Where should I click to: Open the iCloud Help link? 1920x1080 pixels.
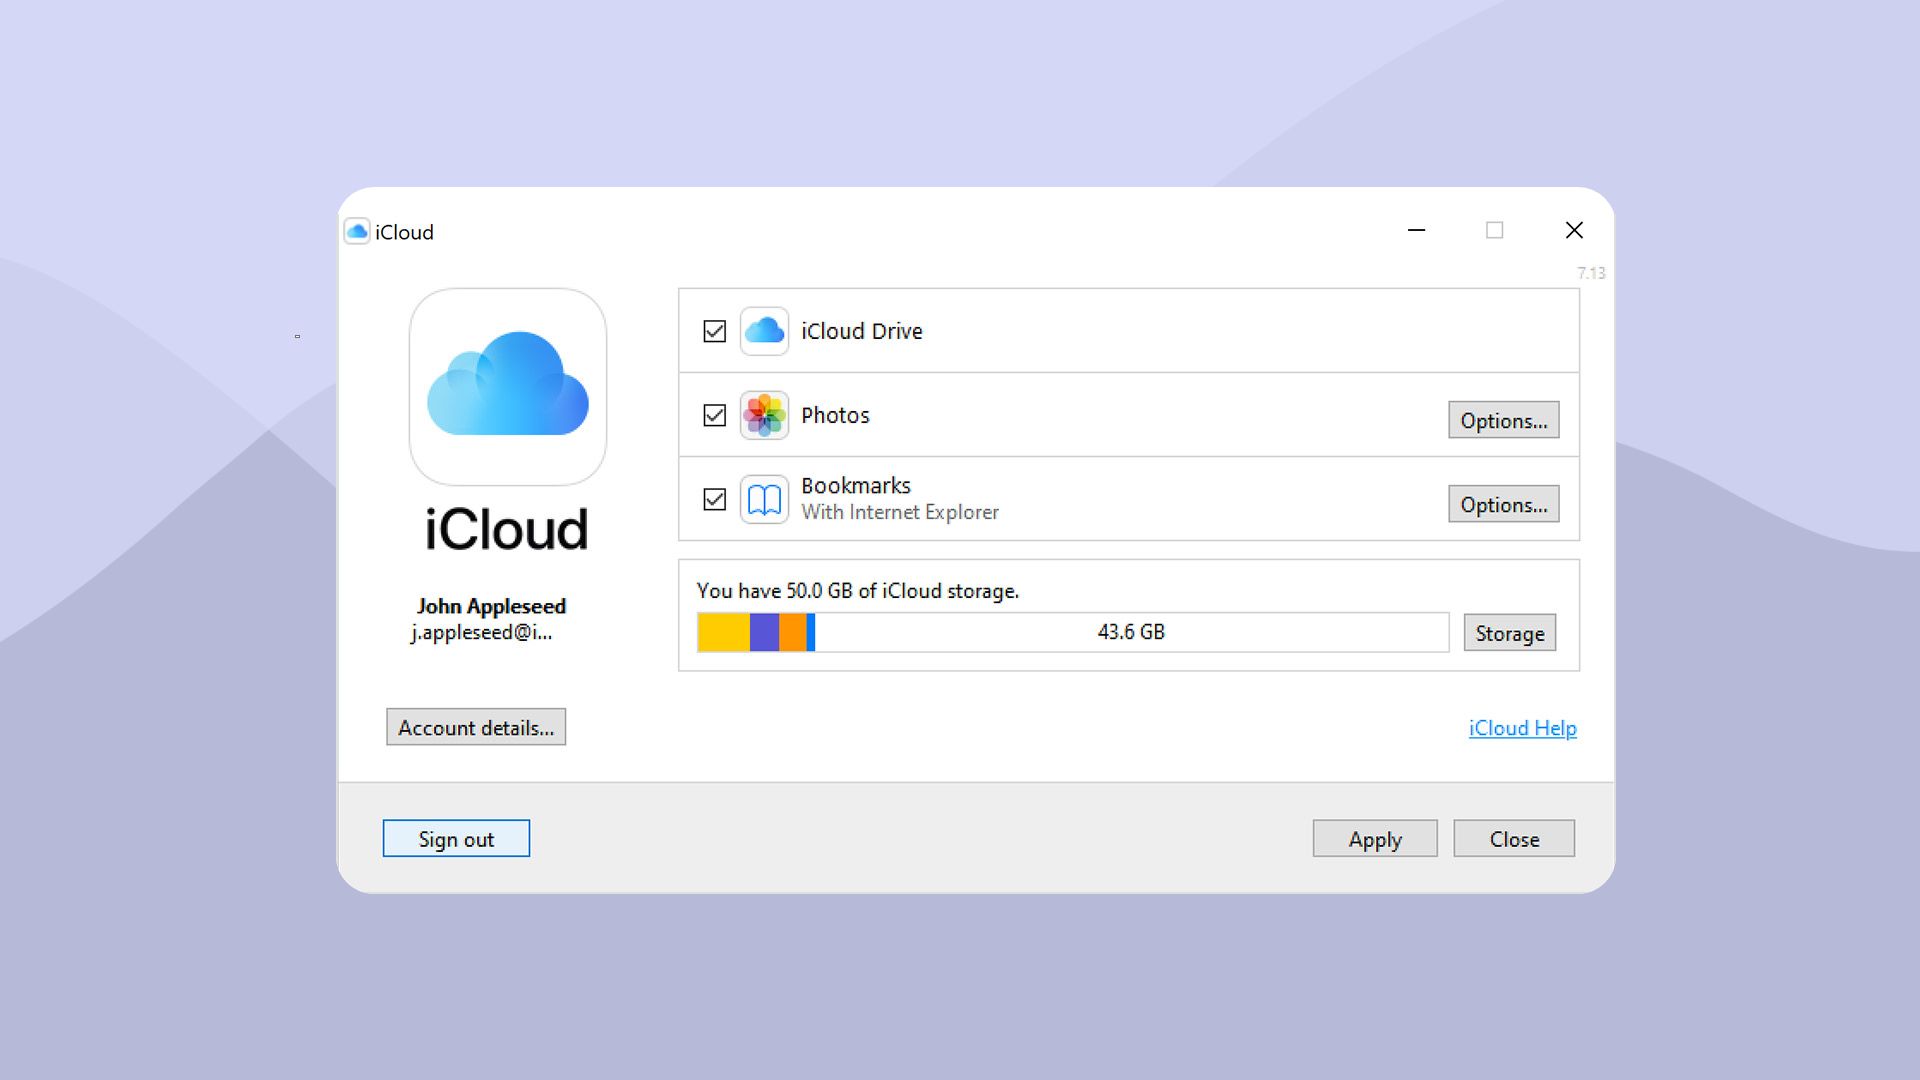click(x=1522, y=728)
